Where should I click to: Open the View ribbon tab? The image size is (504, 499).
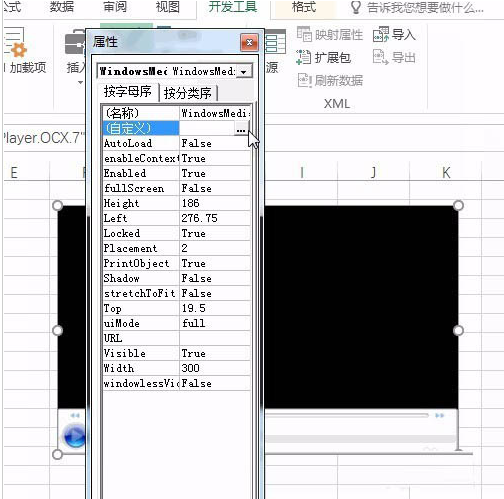pos(168,7)
